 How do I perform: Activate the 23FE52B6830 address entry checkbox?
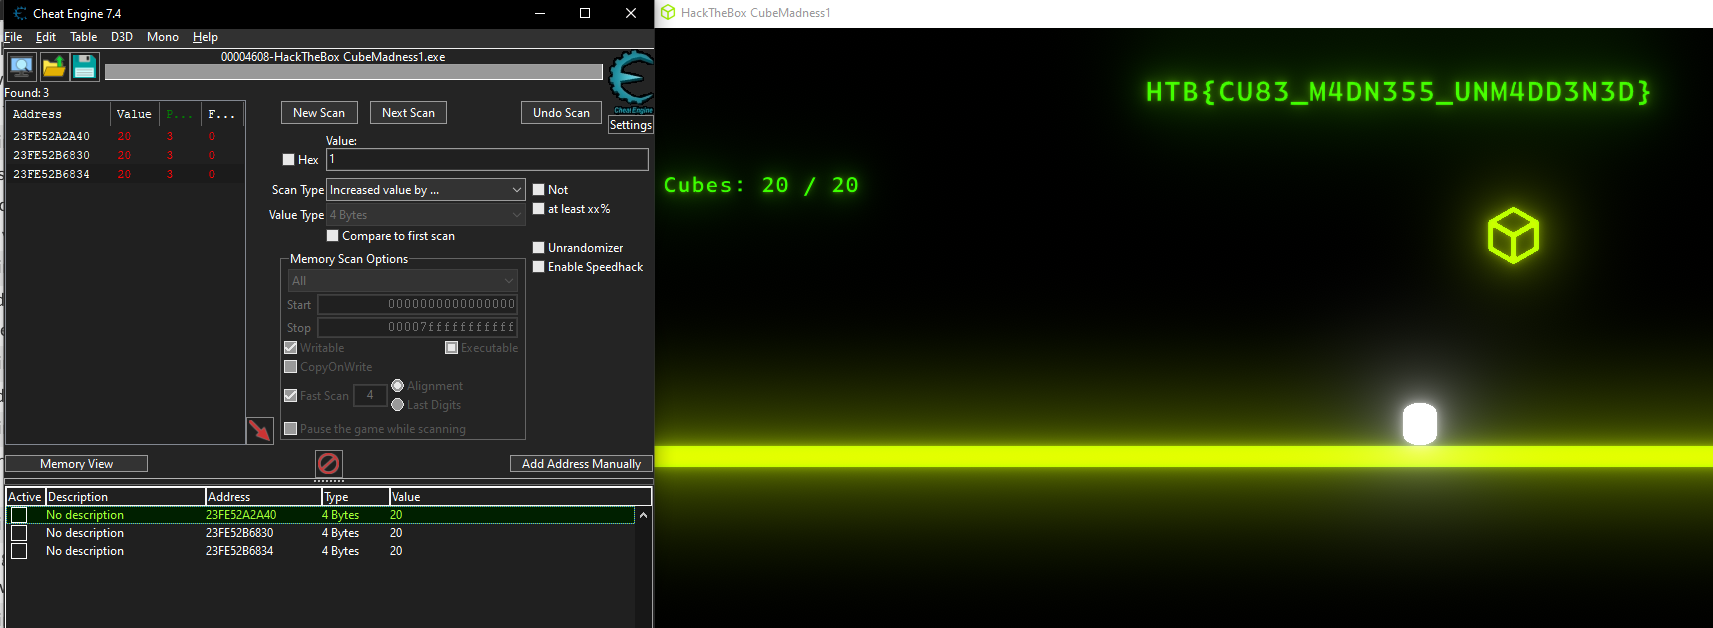(19, 533)
